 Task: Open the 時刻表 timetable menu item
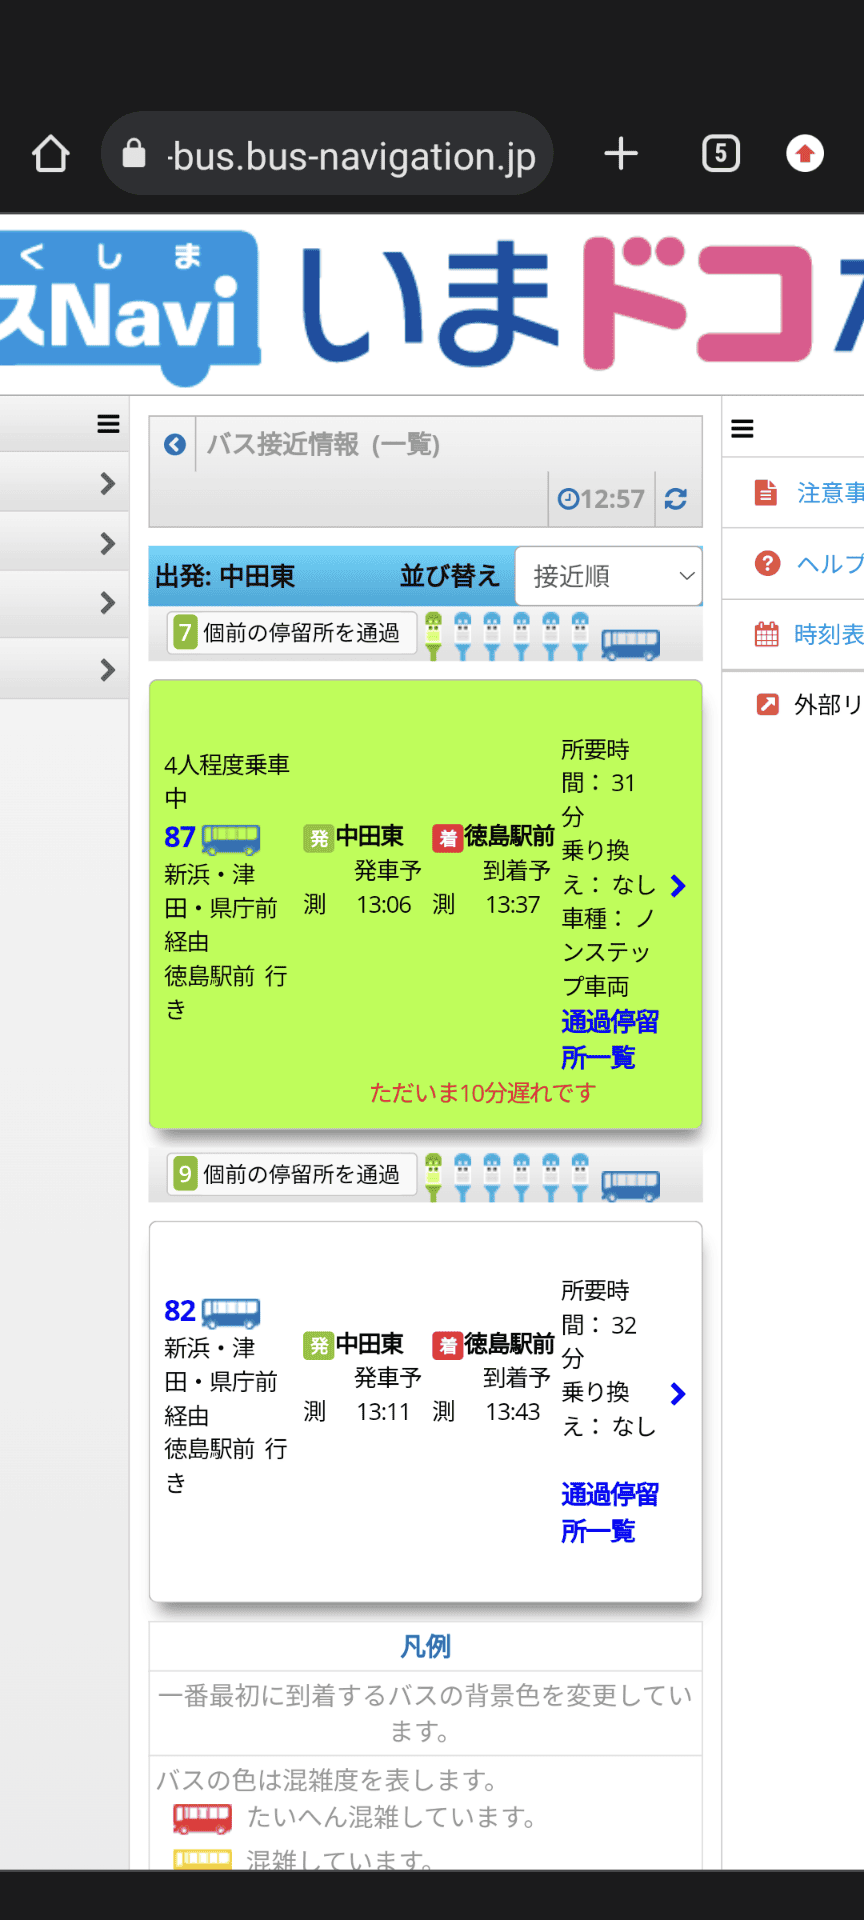(x=826, y=634)
